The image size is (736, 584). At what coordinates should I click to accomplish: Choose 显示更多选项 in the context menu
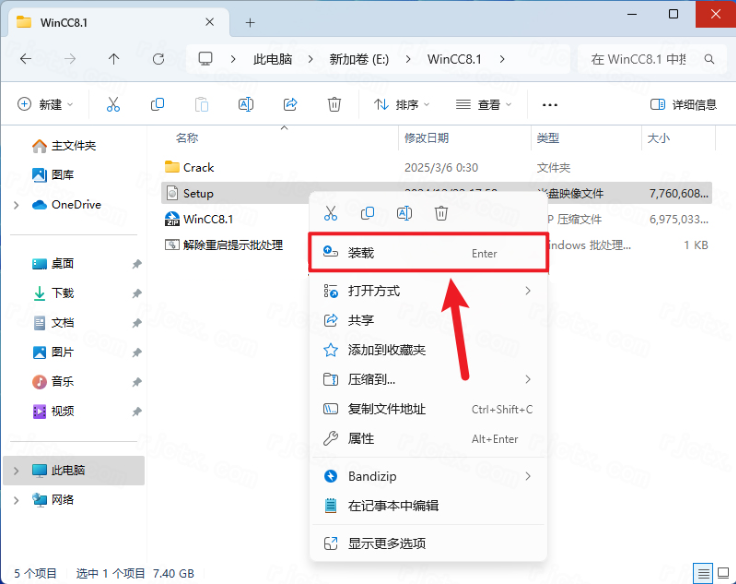coord(428,544)
